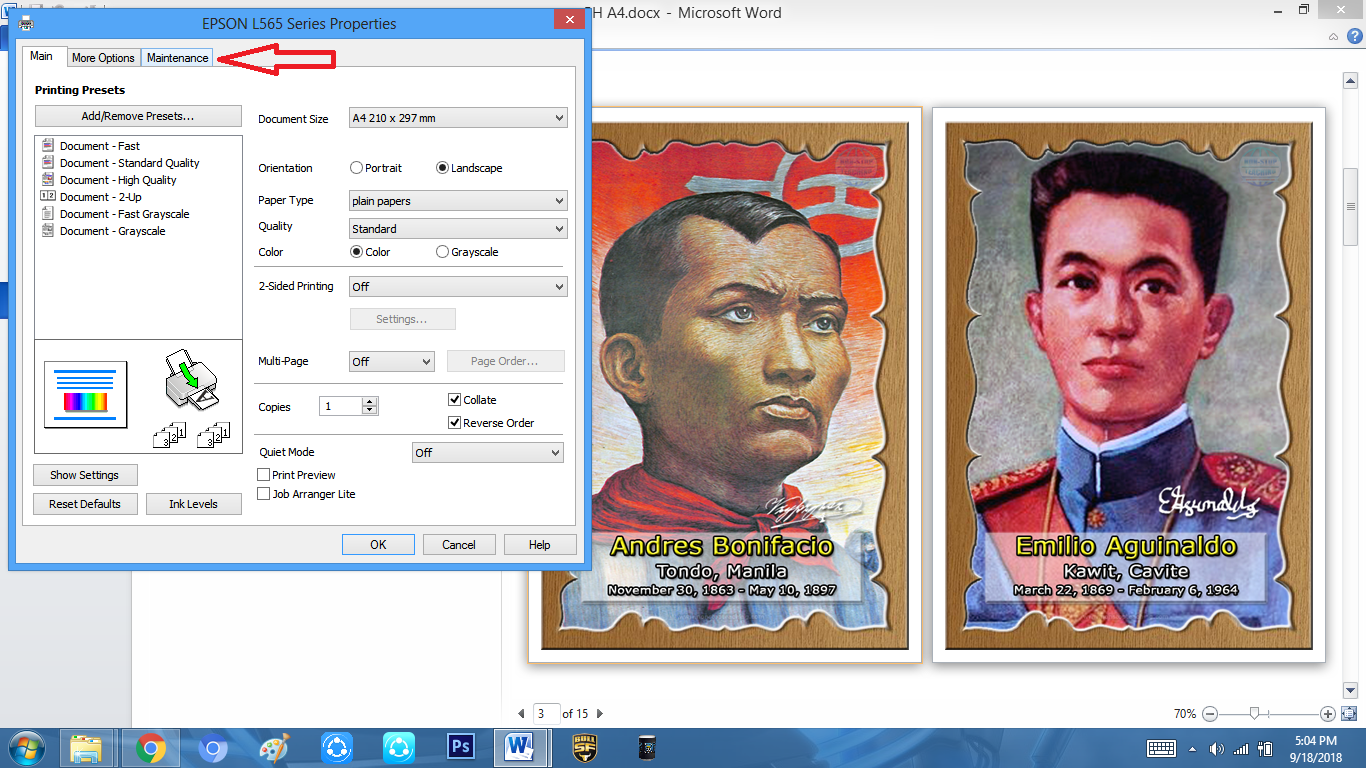
Task: Click the network signal icon in the tray
Action: click(1241, 749)
